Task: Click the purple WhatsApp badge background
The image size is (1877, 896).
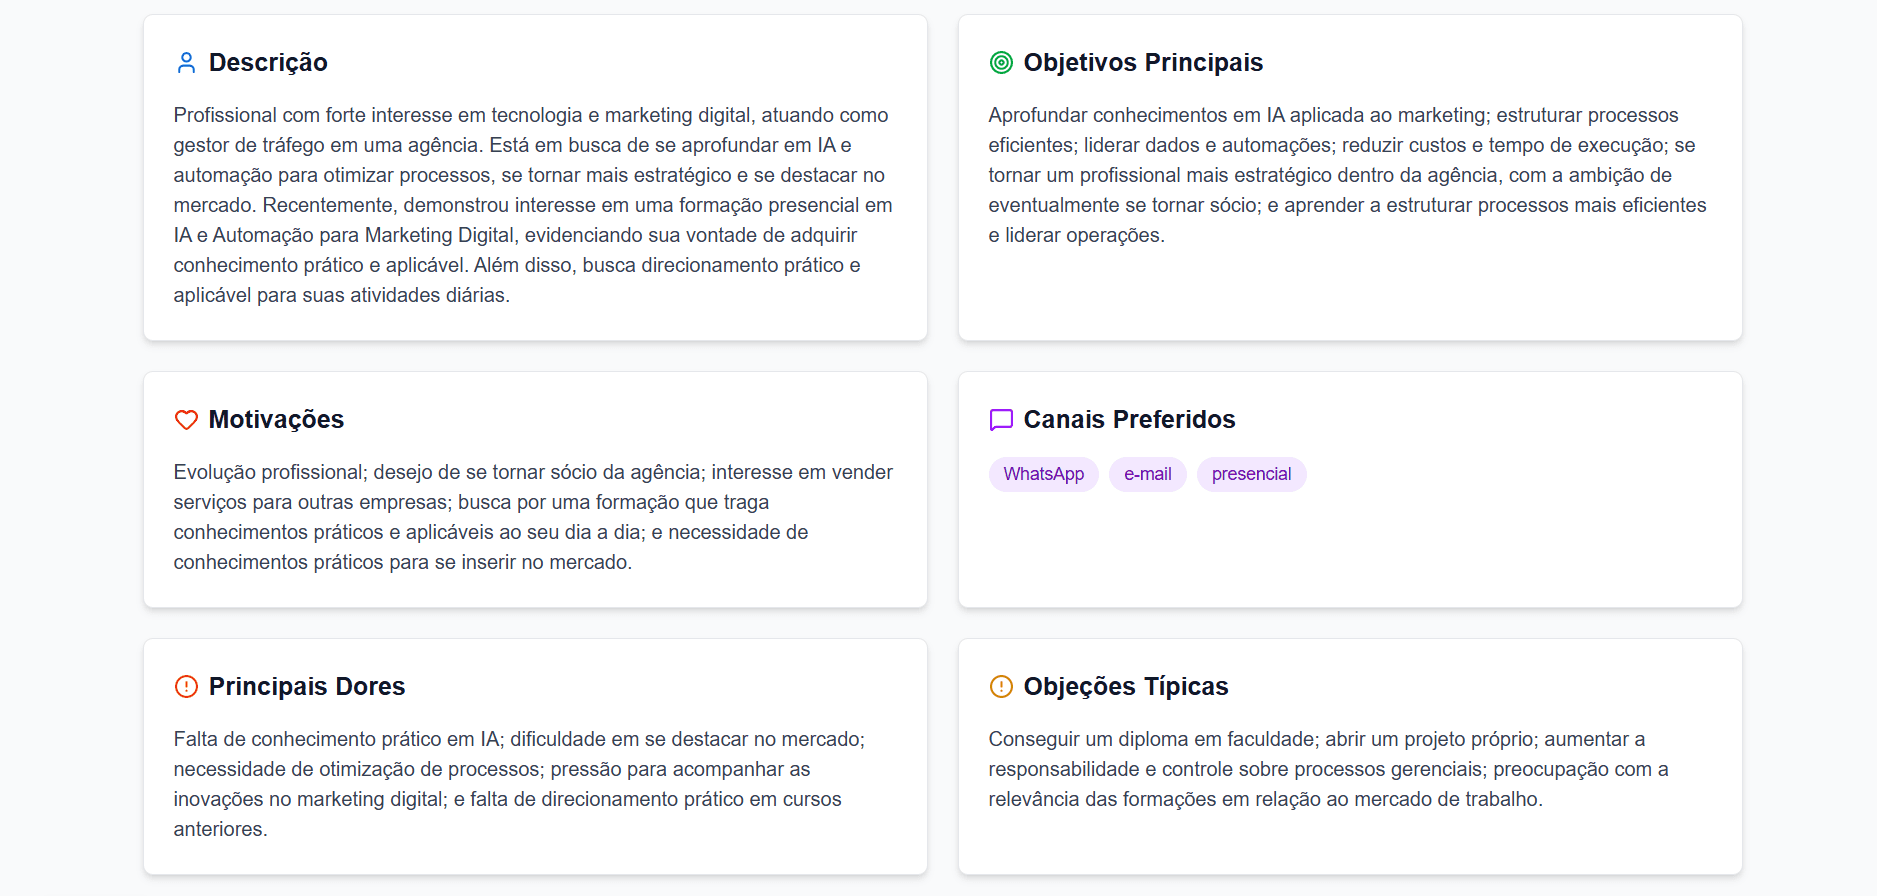Action: (1043, 474)
